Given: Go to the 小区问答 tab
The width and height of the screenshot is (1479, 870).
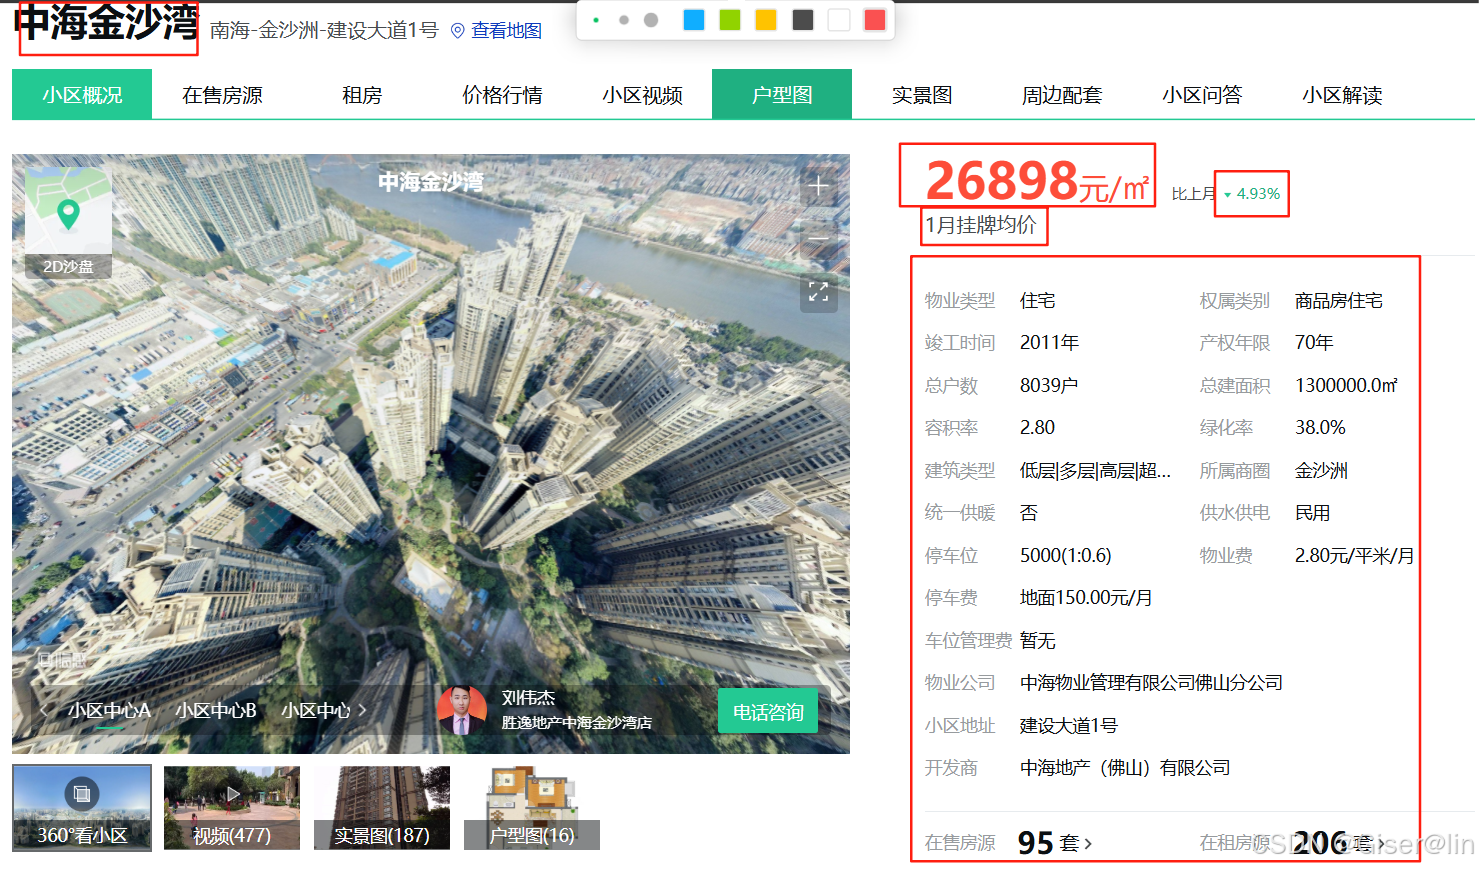Looking at the screenshot, I should pyautogui.click(x=1202, y=95).
